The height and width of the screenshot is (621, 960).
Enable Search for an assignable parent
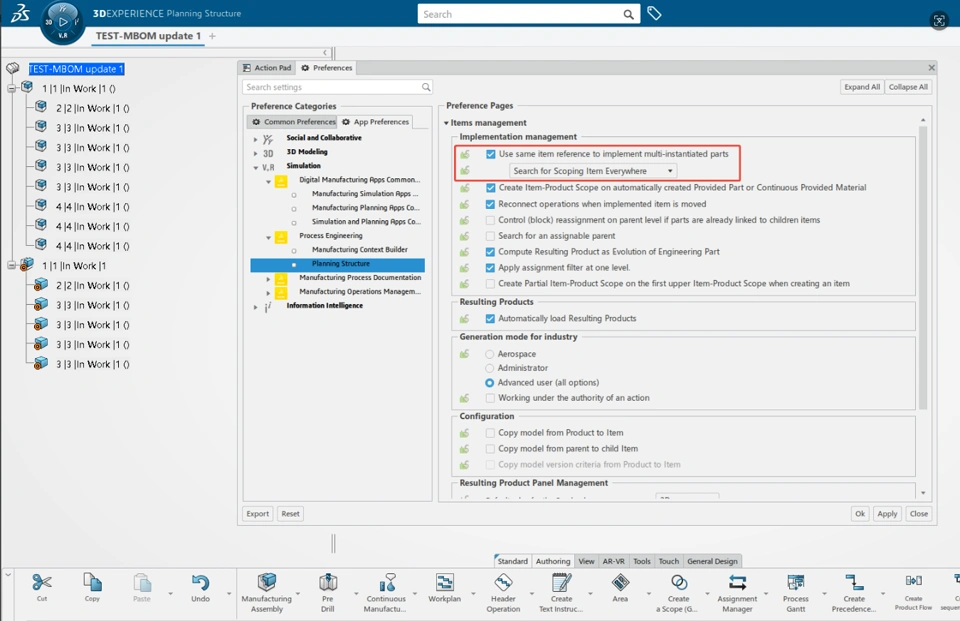point(490,236)
